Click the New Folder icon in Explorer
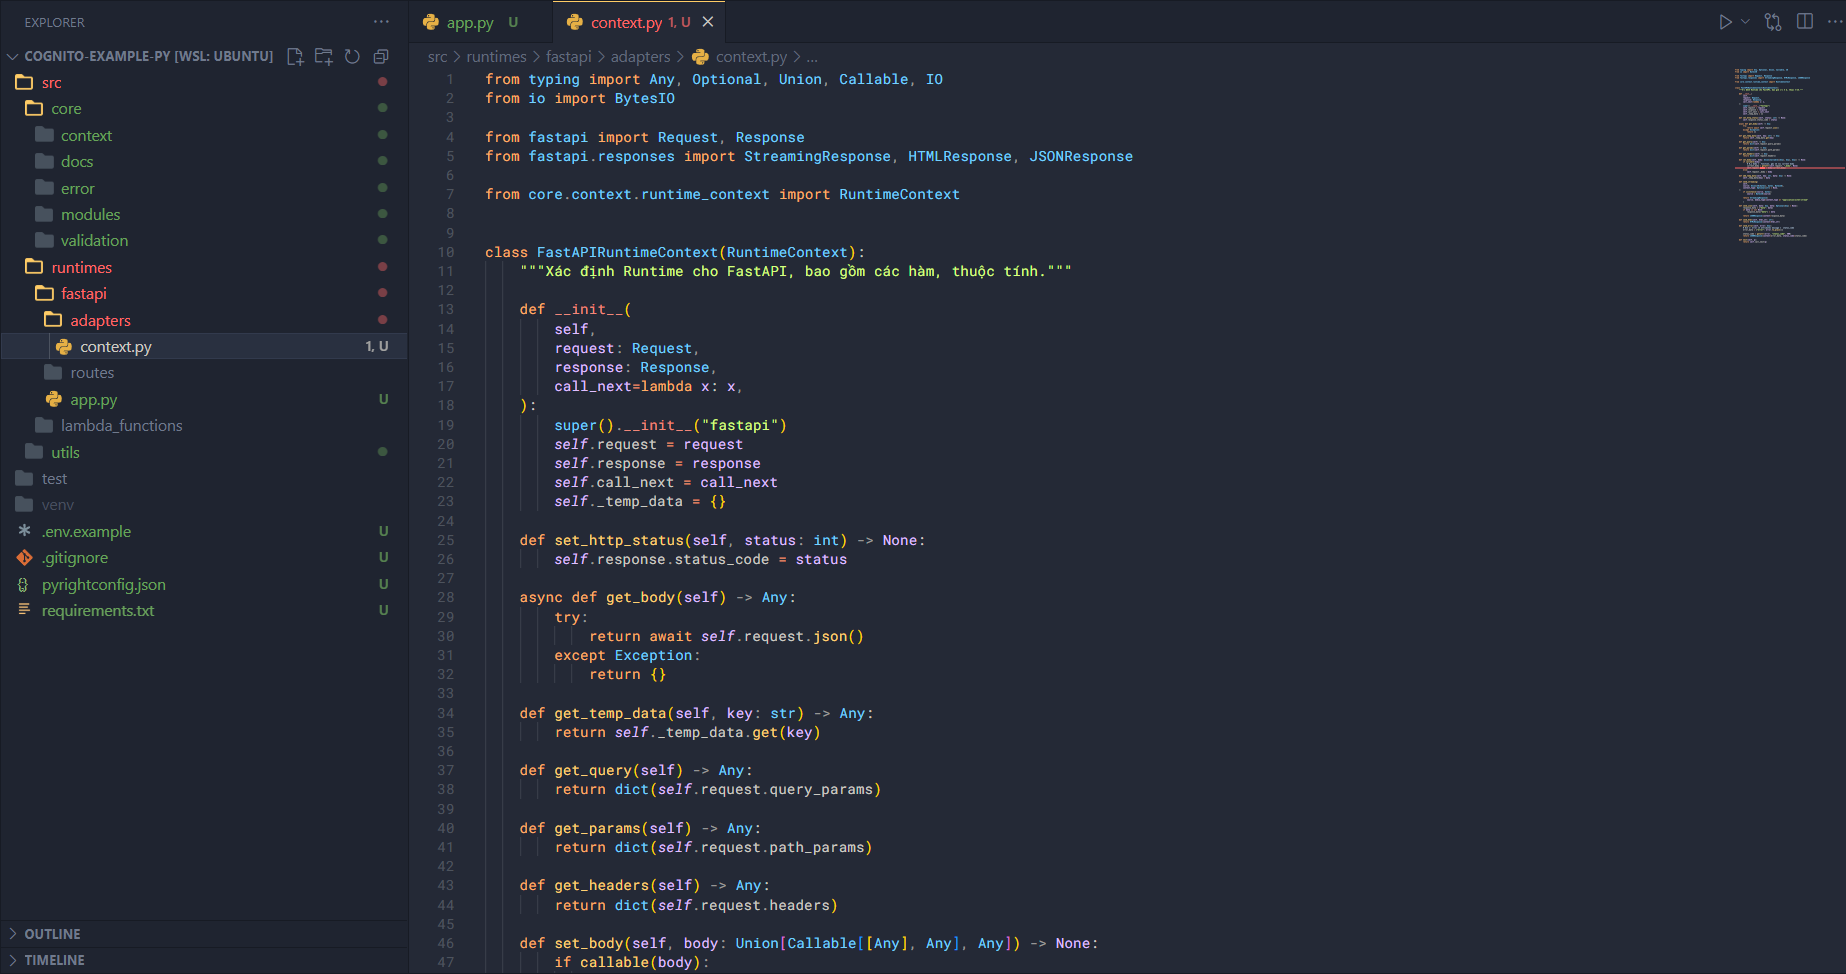The width and height of the screenshot is (1846, 974). tap(323, 57)
